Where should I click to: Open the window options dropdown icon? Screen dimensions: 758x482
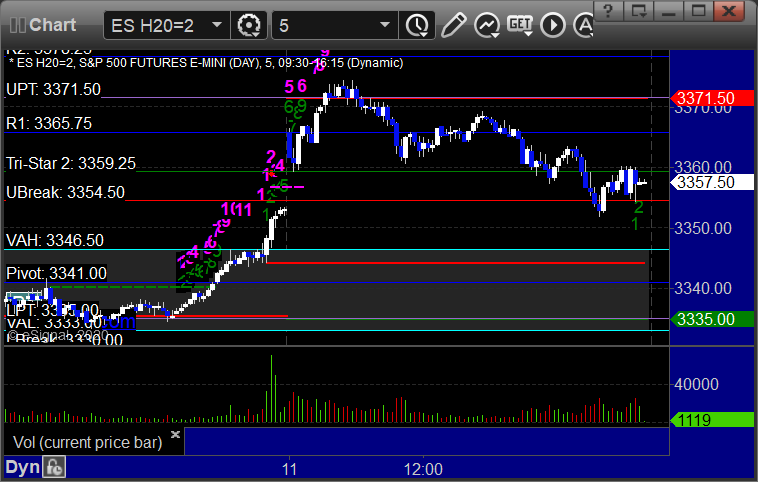coord(638,11)
